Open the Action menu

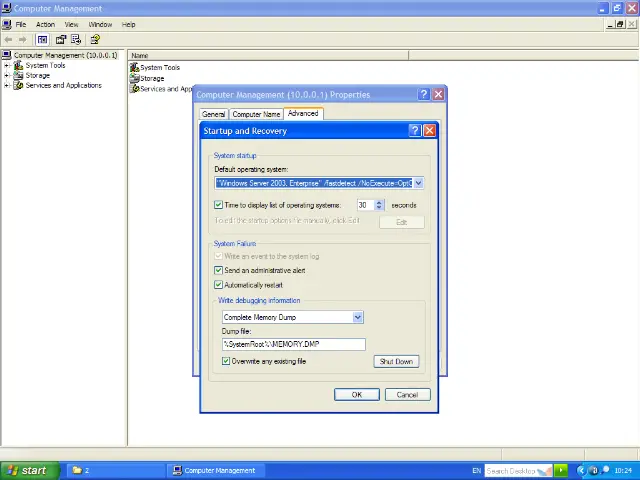coord(45,24)
